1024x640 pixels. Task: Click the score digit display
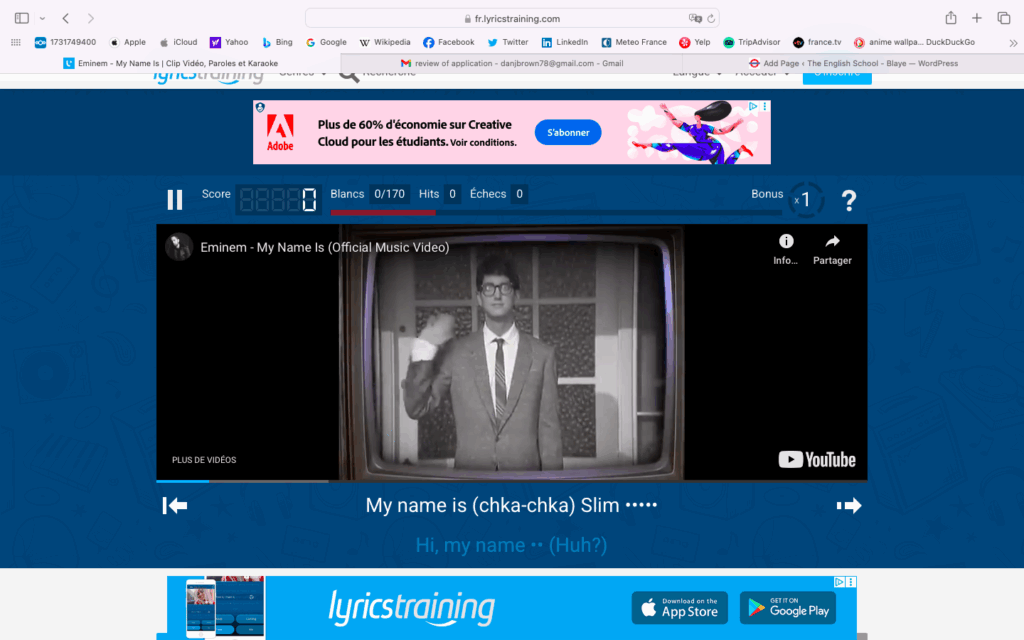click(x=278, y=200)
